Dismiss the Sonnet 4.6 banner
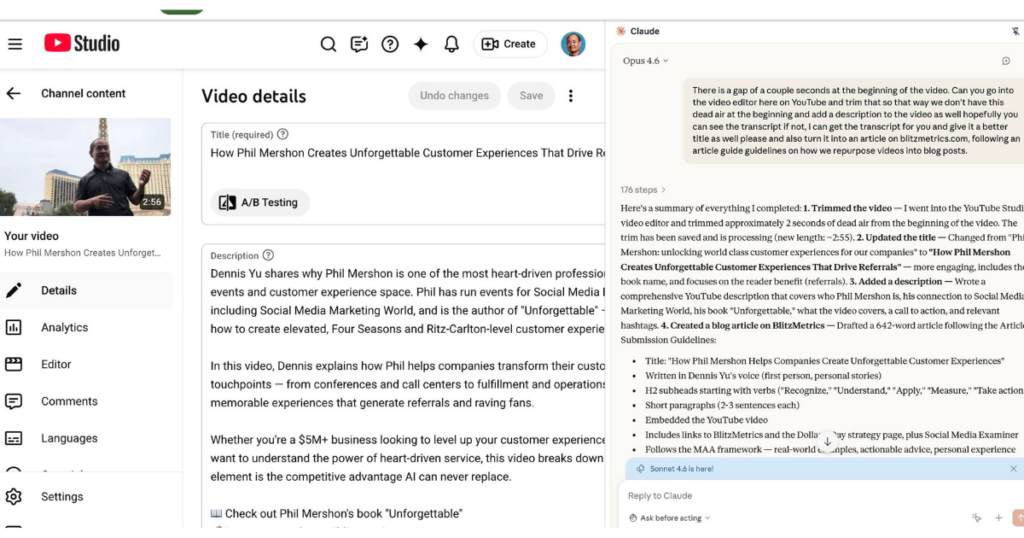Viewport: 1024px width, 538px height. tap(1013, 469)
